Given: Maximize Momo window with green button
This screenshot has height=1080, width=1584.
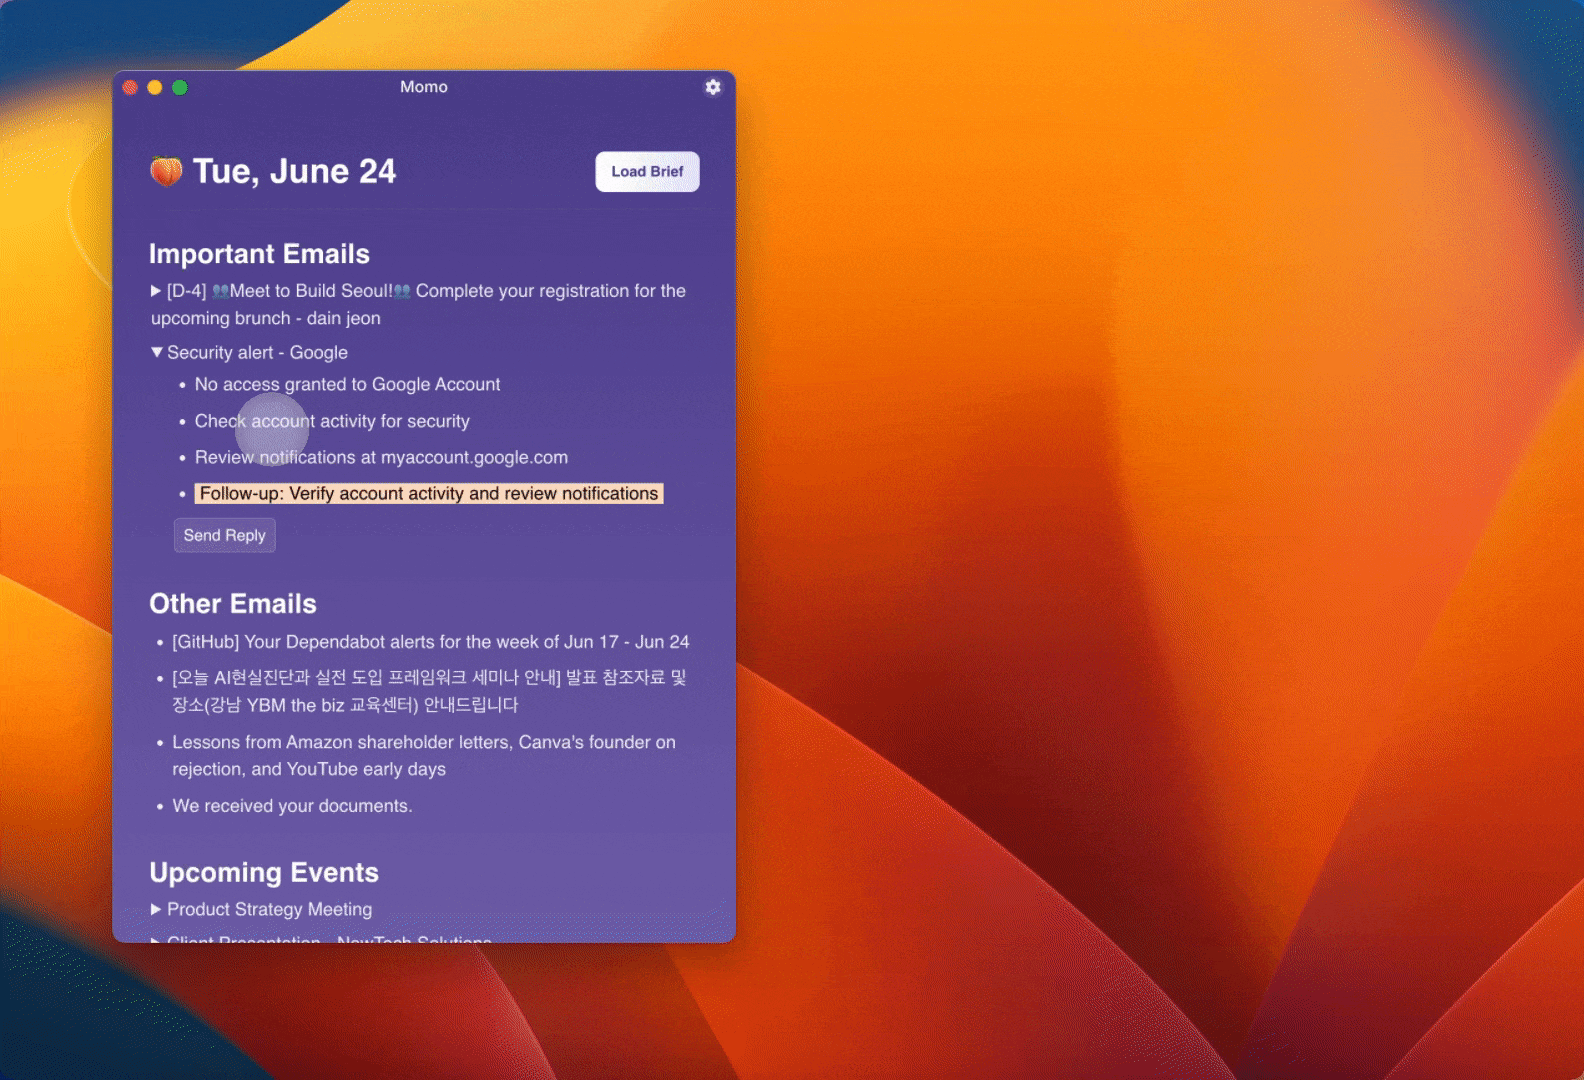Looking at the screenshot, I should pyautogui.click(x=180, y=87).
